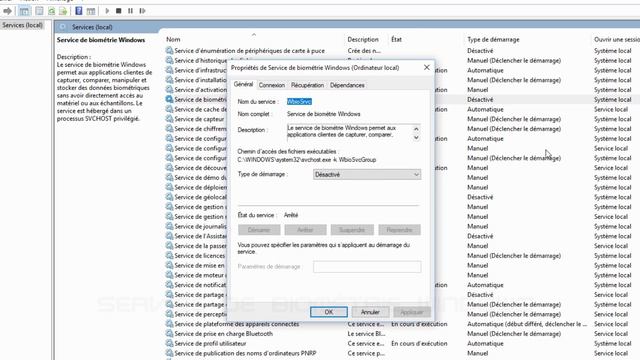Click the Stop Service square icon in toolbar
Image resolution: width=640 pixels, height=360 pixels.
119,11
